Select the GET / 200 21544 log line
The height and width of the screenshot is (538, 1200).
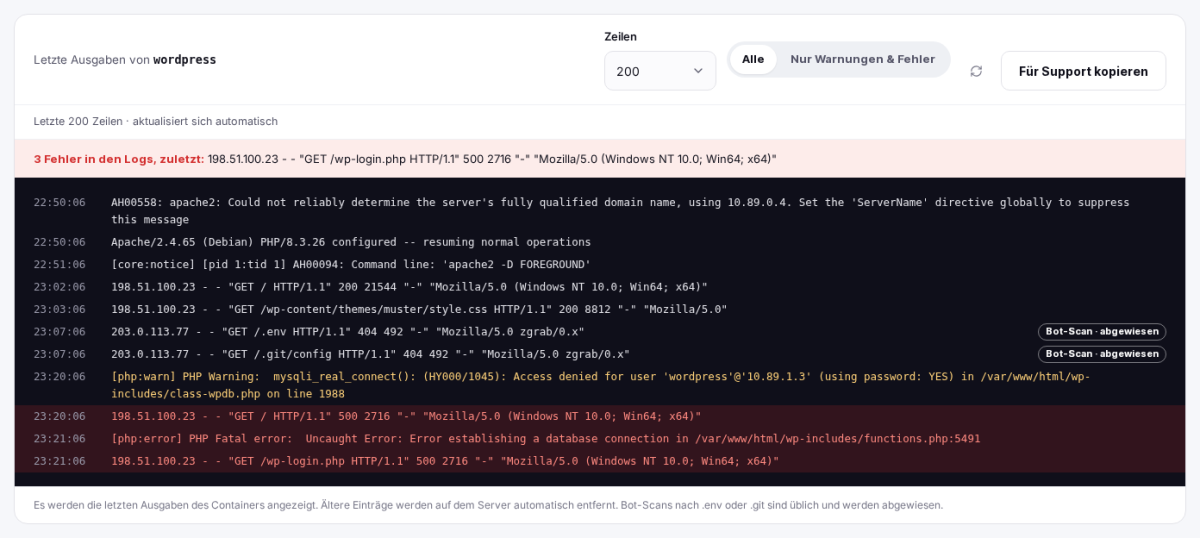(x=600, y=287)
